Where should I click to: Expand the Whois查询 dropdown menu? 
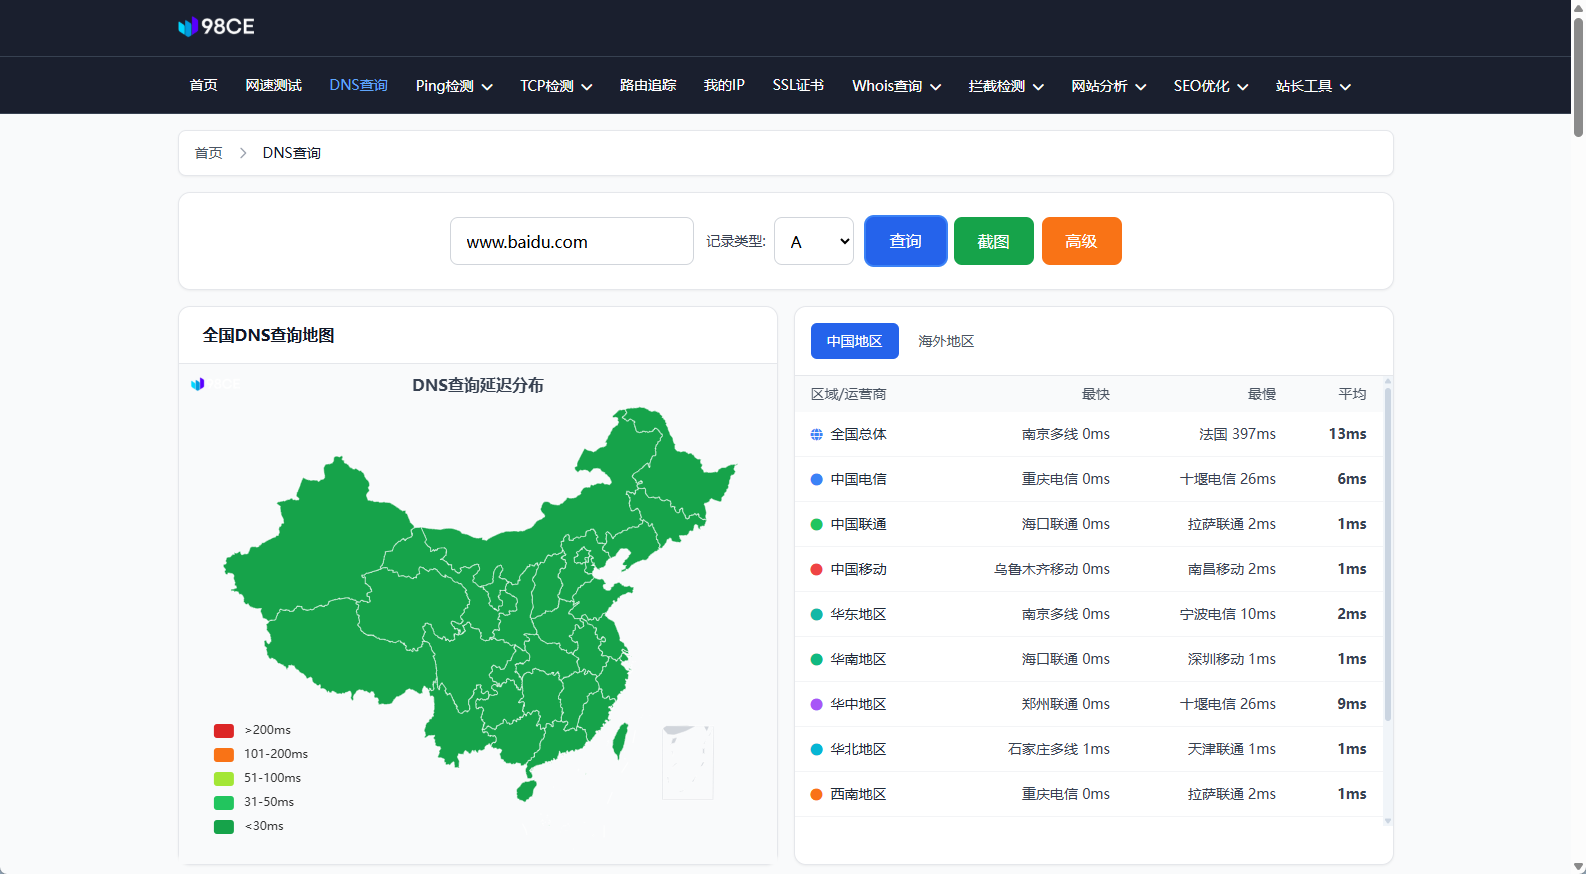(x=896, y=86)
